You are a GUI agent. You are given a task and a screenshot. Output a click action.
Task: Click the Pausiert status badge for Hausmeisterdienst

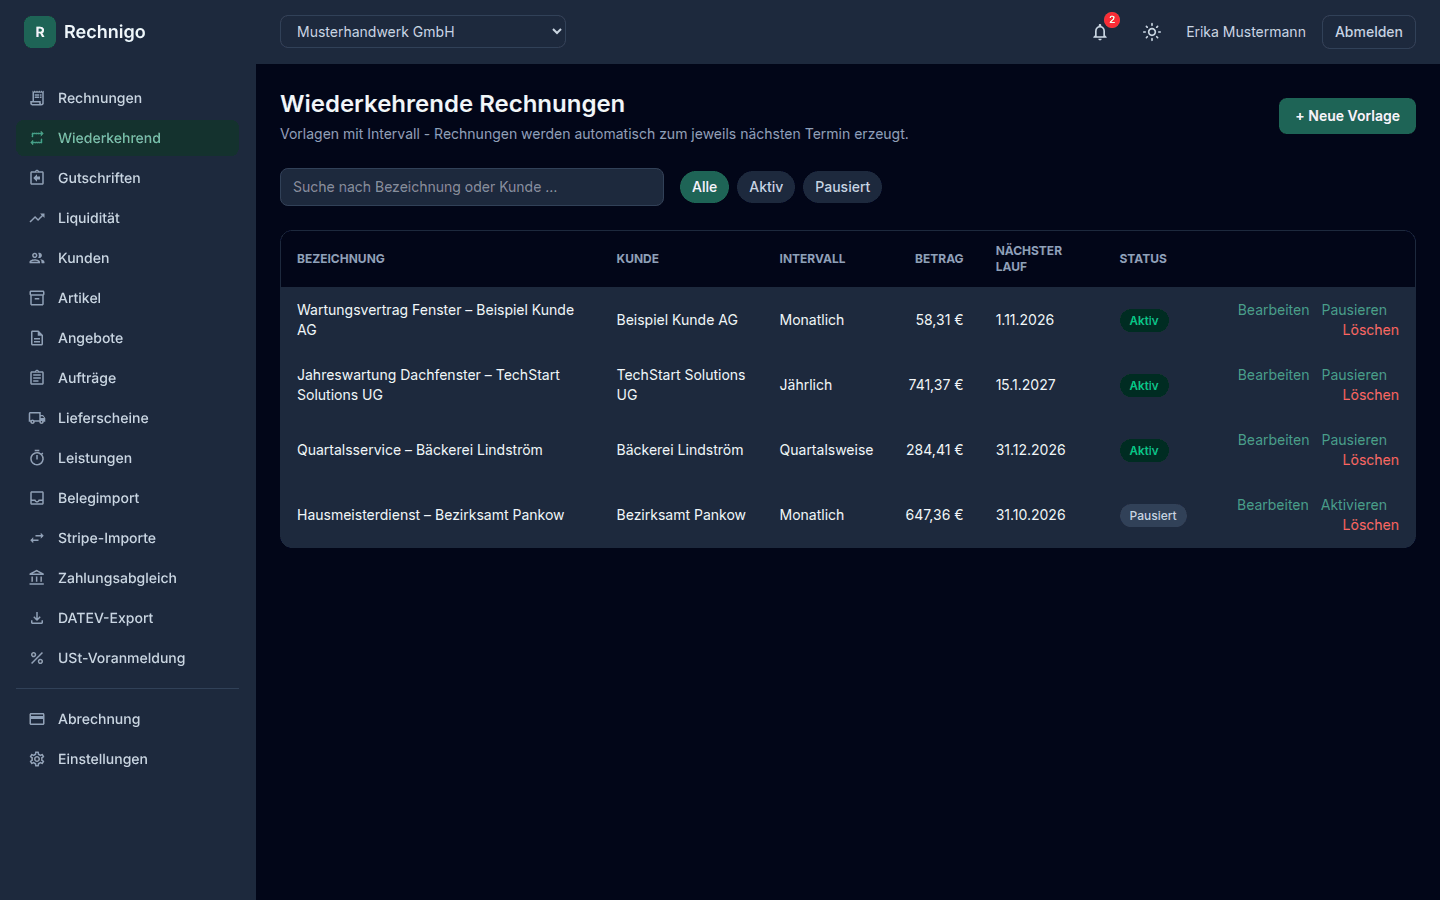tap(1153, 516)
